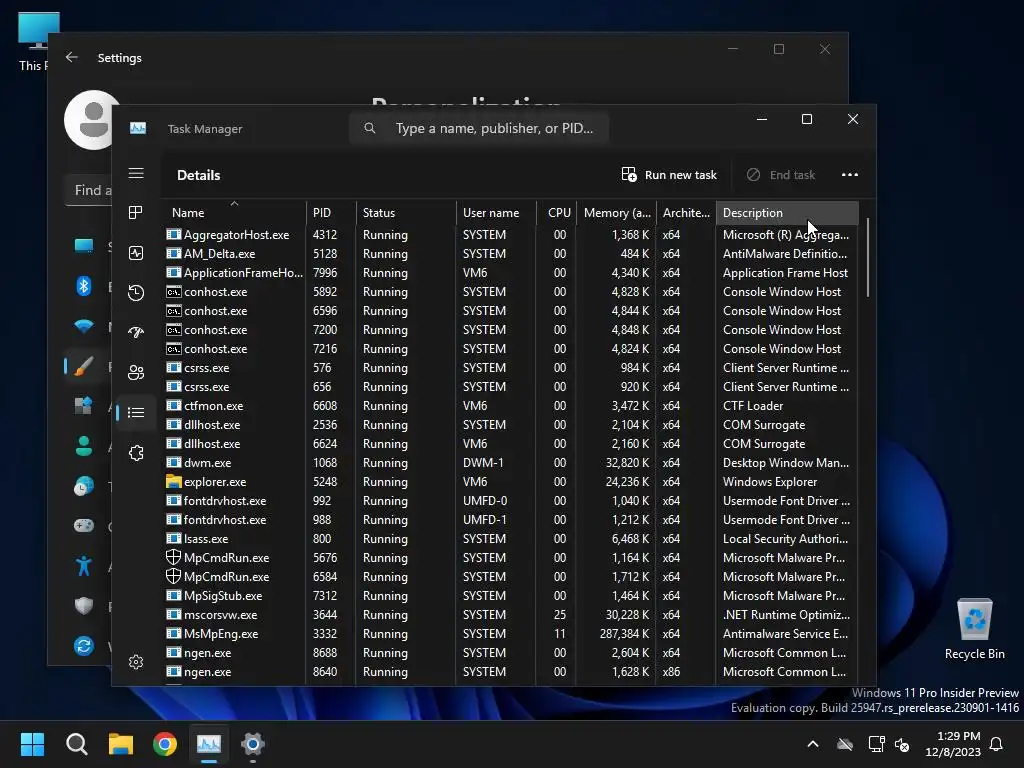Click the three-dot more options button
Image resolution: width=1024 pixels, height=768 pixels.
coord(850,175)
